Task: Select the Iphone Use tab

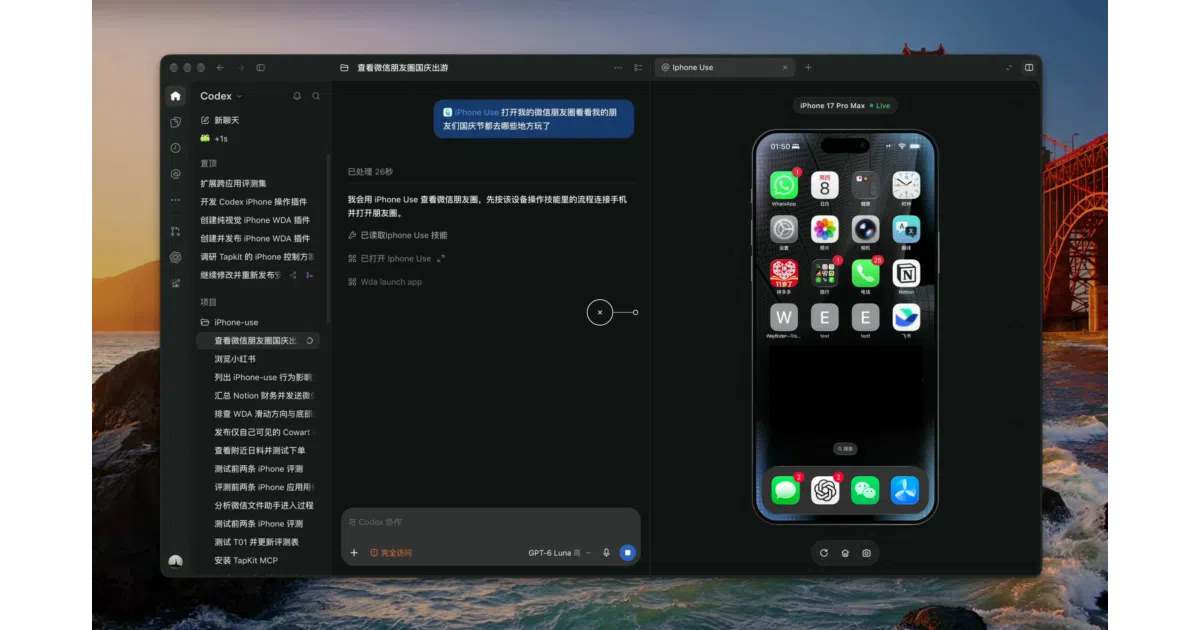Action: [x=724, y=68]
